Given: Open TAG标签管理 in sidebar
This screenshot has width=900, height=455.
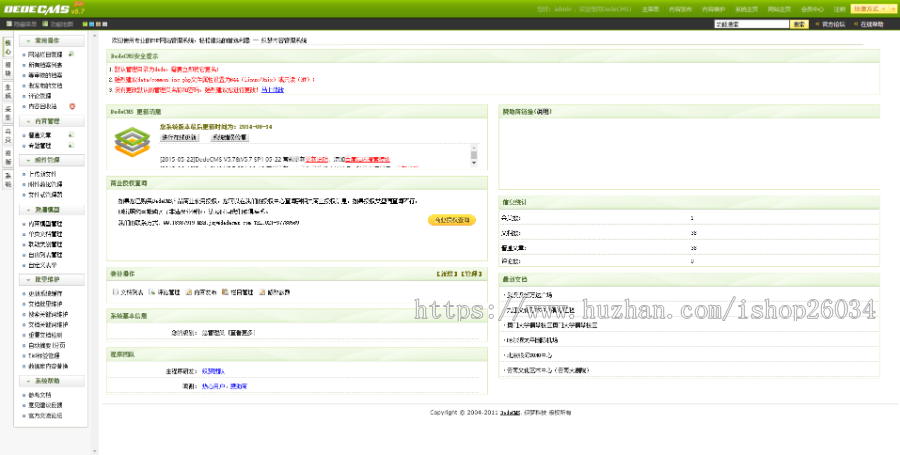Looking at the screenshot, I should coord(44,356).
